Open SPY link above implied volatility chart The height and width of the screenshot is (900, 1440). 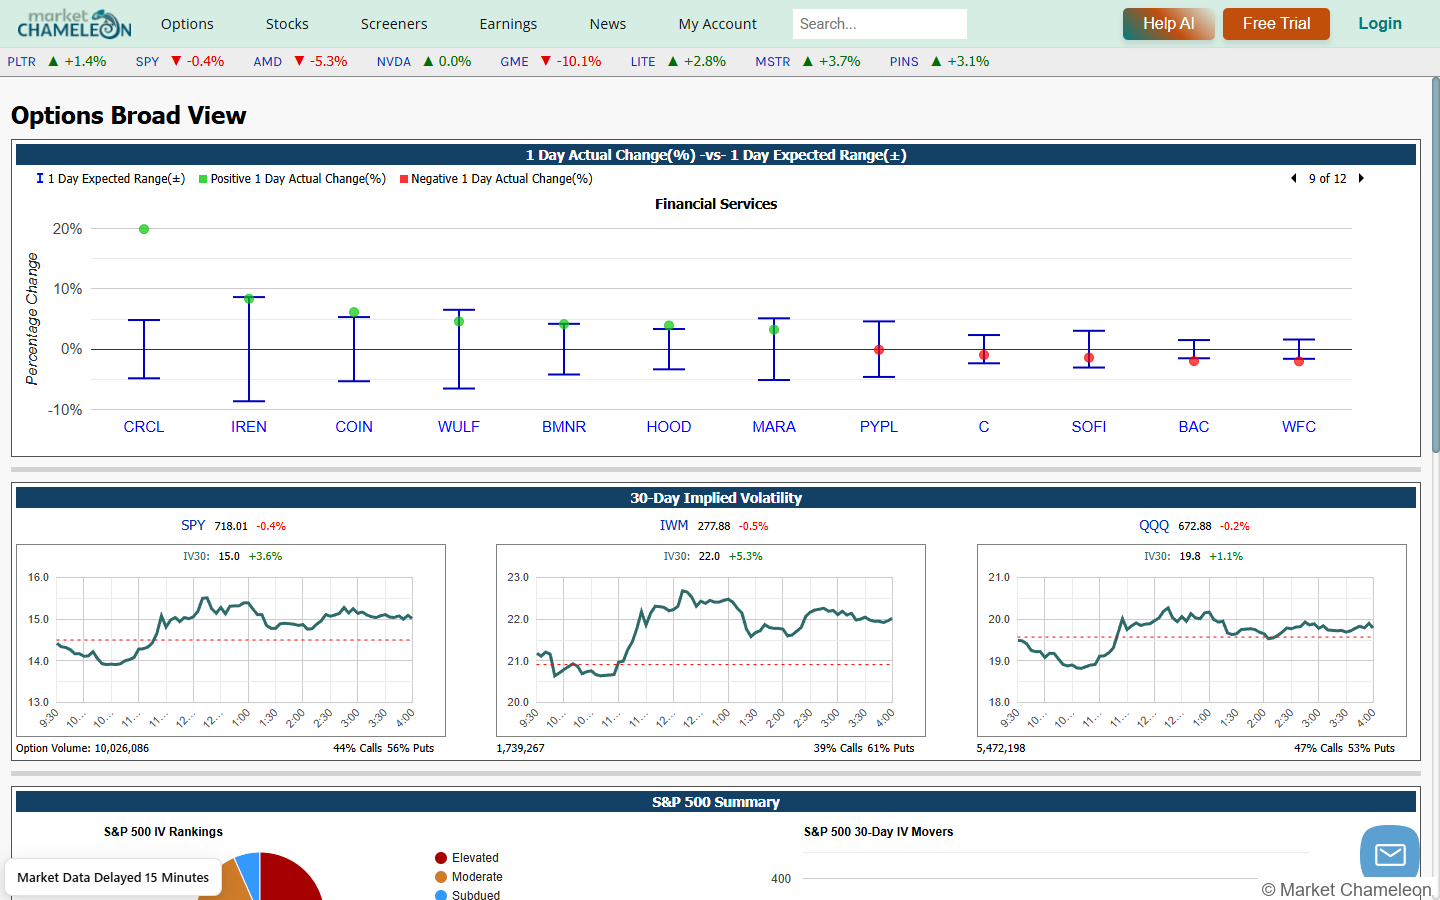pyautogui.click(x=193, y=525)
